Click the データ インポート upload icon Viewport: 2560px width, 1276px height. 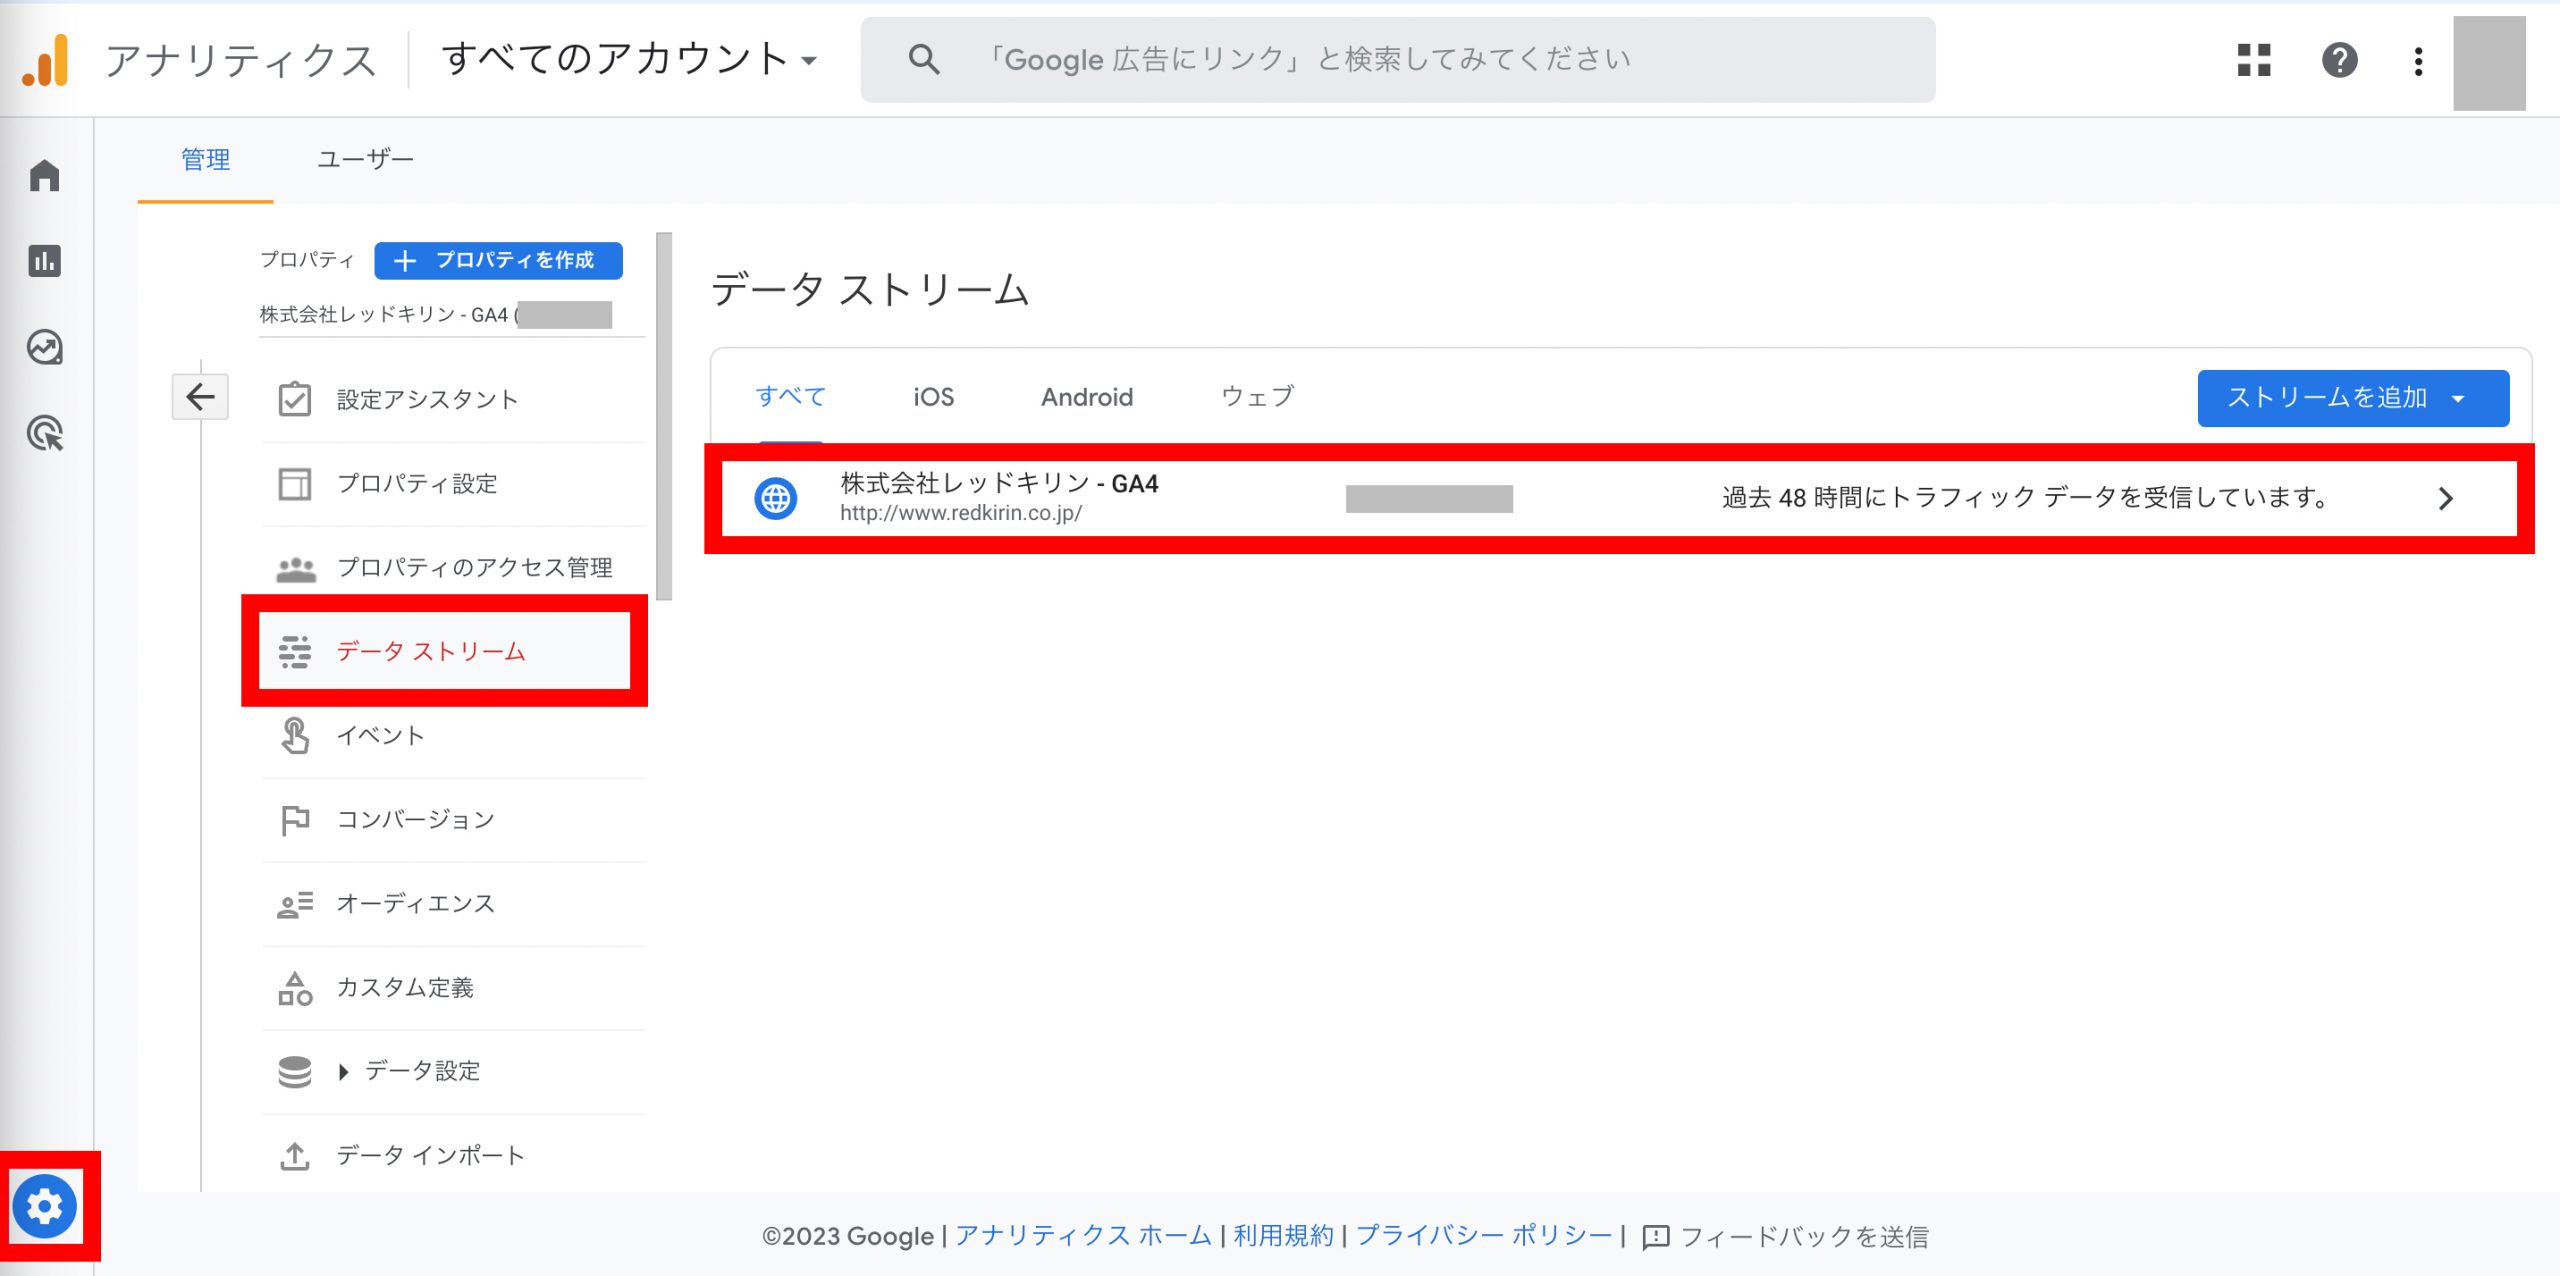[294, 1156]
